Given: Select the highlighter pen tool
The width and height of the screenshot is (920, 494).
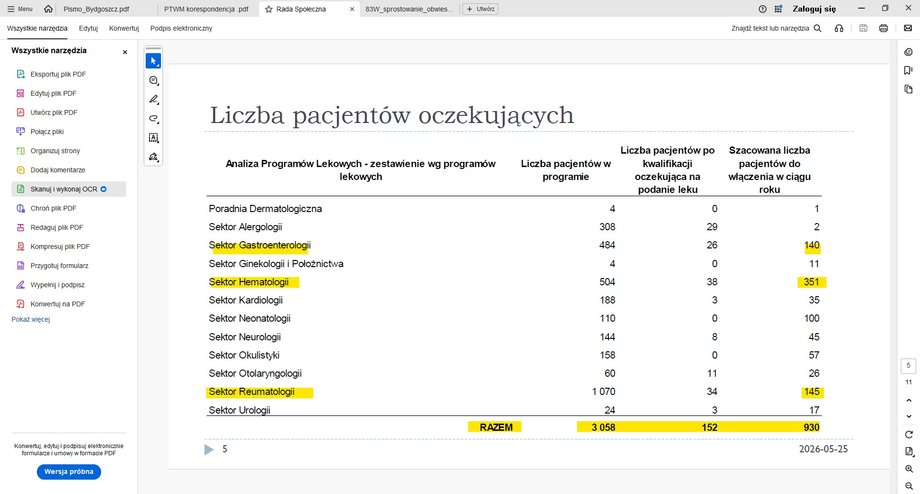Looking at the screenshot, I should pyautogui.click(x=153, y=99).
